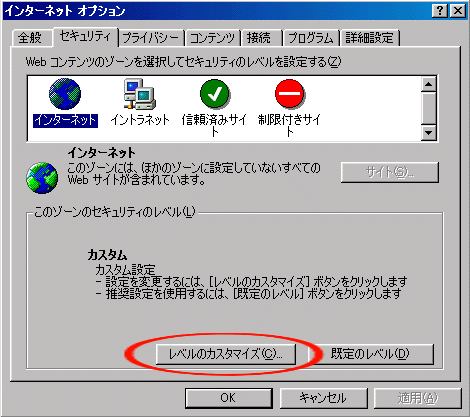The height and width of the screenshot is (417, 470).
Task: Click the question mark help button in title bar
Action: coord(440,11)
